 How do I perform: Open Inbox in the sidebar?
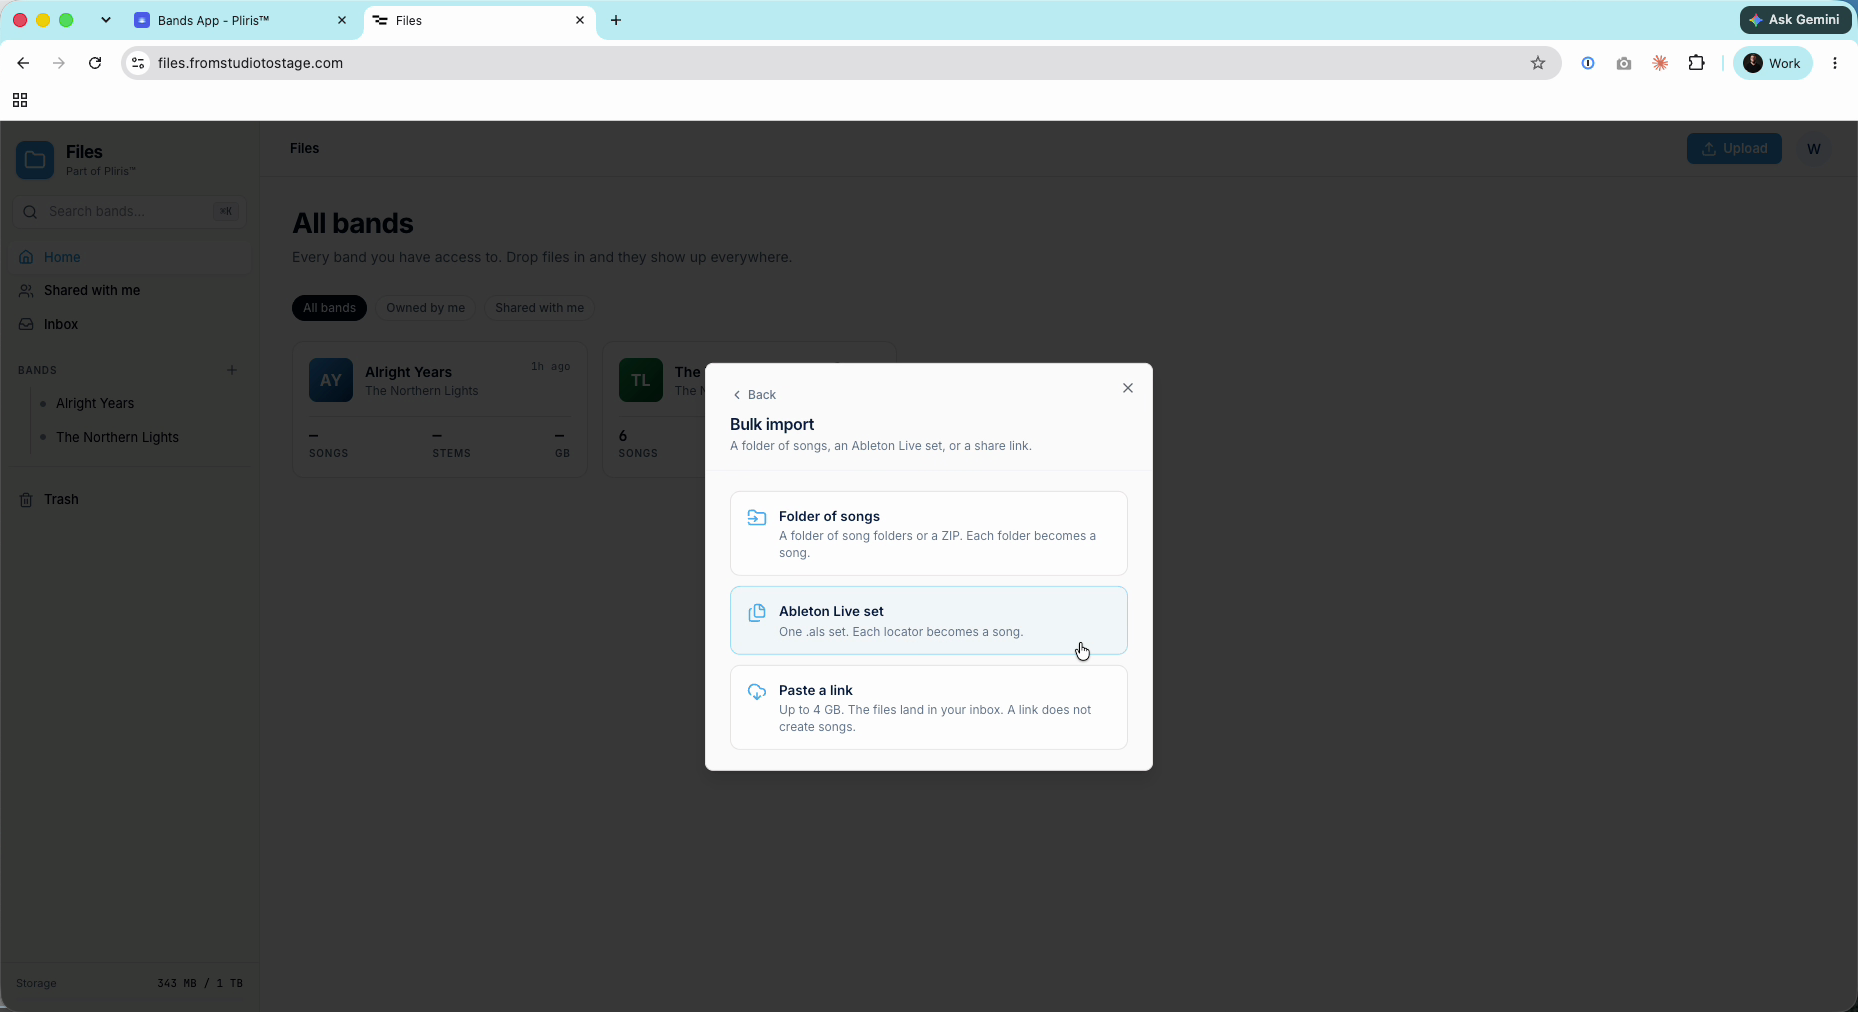(130, 324)
